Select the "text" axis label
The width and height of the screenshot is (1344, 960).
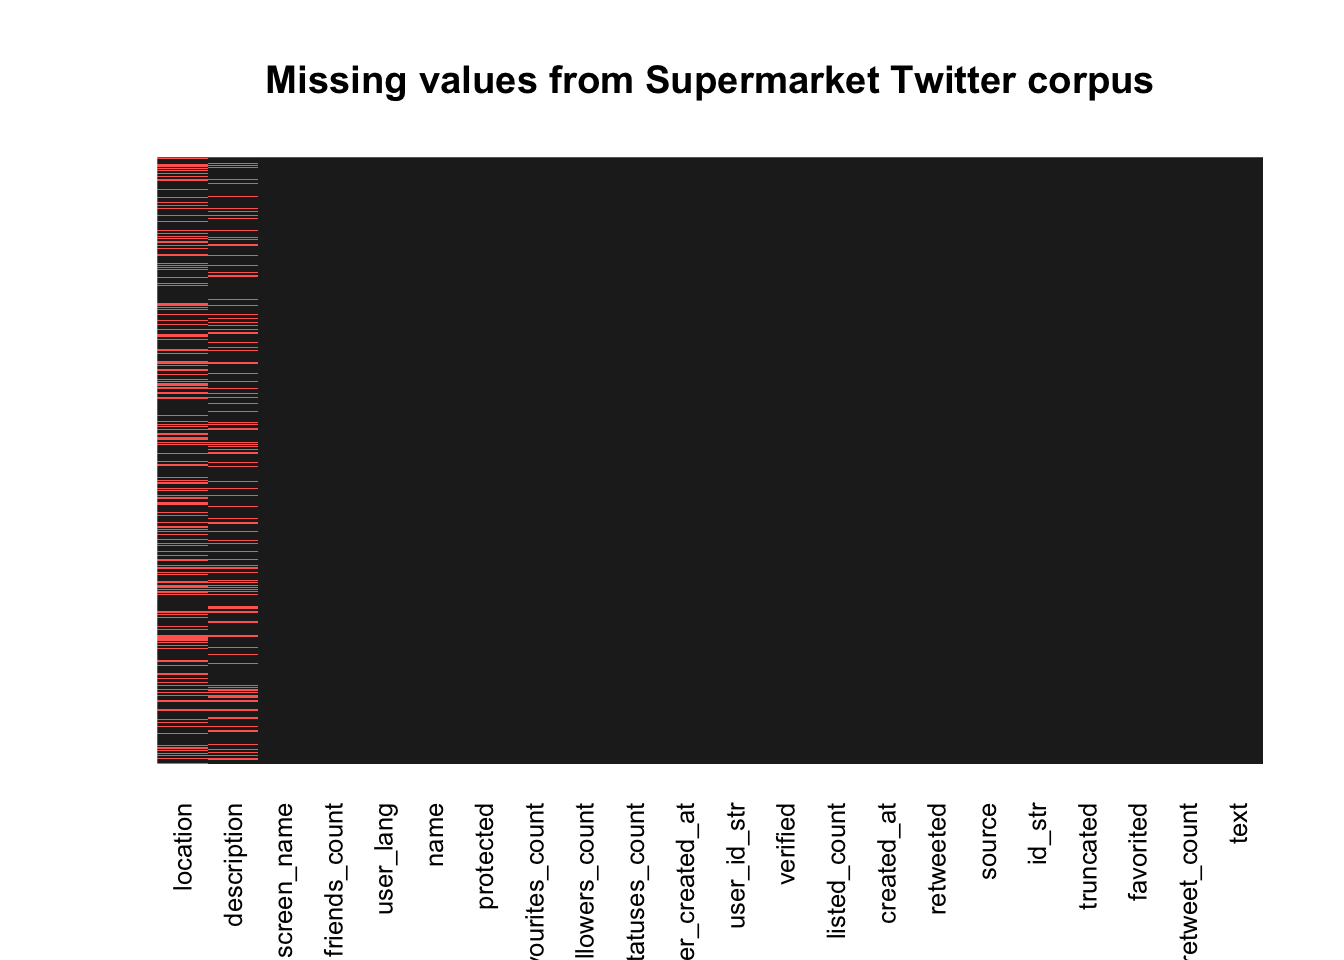click(x=1241, y=823)
